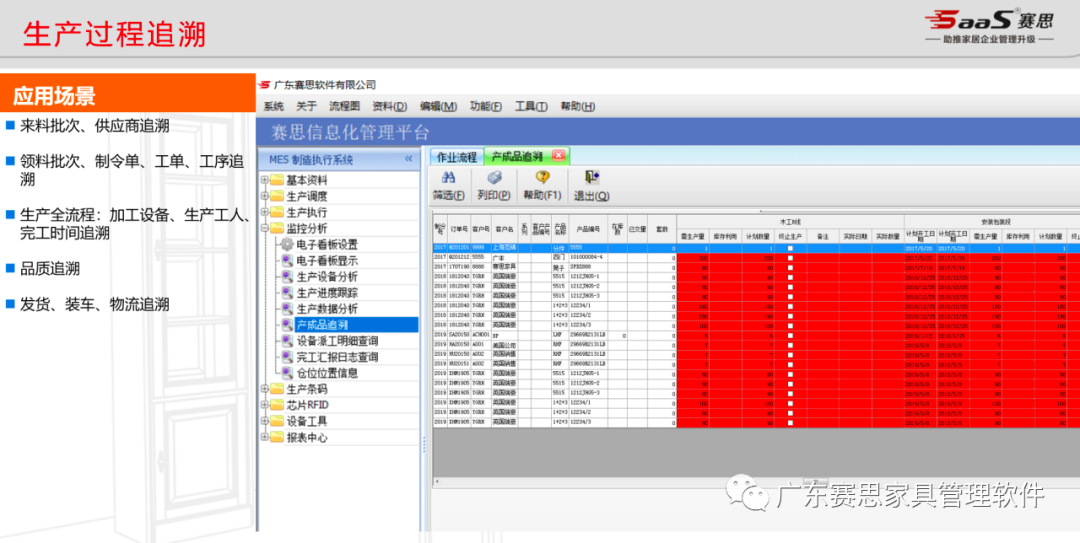Toggle 终止生产 checkbox in the selected 分件 5555 row
The width and height of the screenshot is (1080, 543).
tap(790, 248)
